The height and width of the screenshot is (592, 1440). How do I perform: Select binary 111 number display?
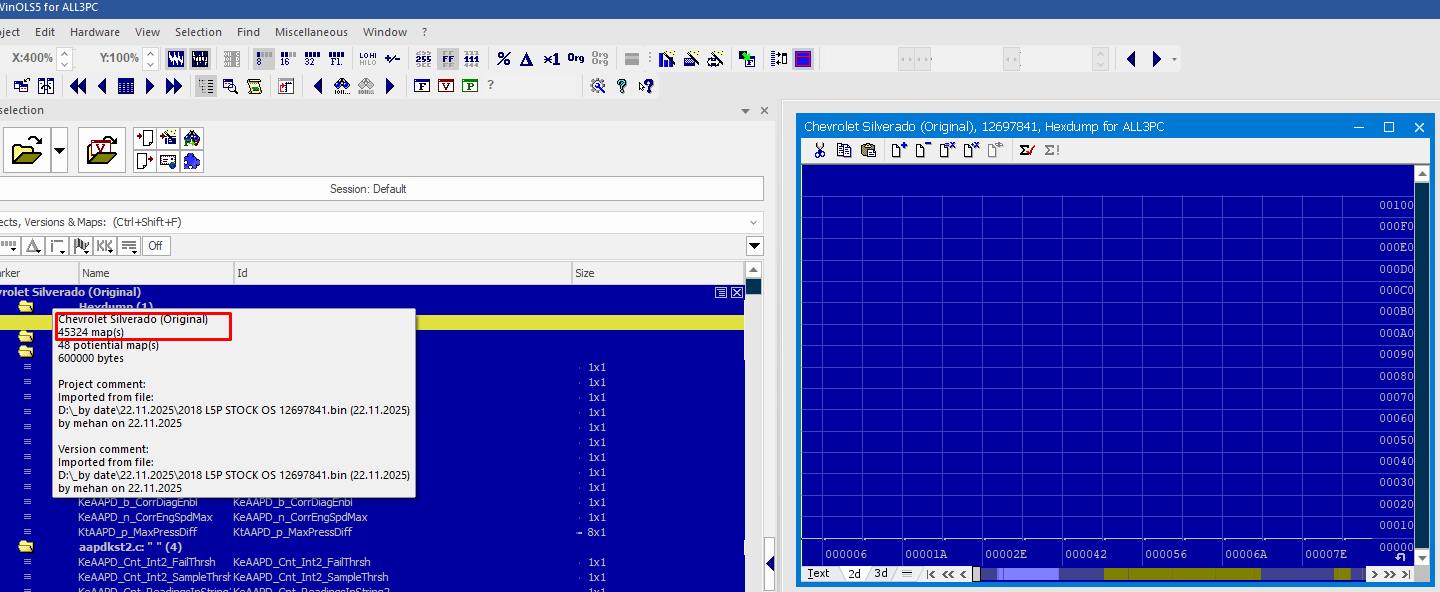point(472,59)
